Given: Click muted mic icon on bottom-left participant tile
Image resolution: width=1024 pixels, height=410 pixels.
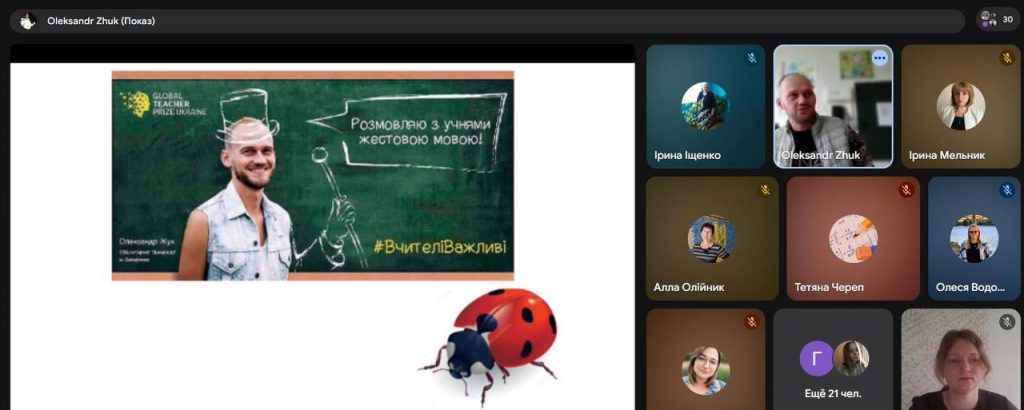Looking at the screenshot, I should click(751, 322).
